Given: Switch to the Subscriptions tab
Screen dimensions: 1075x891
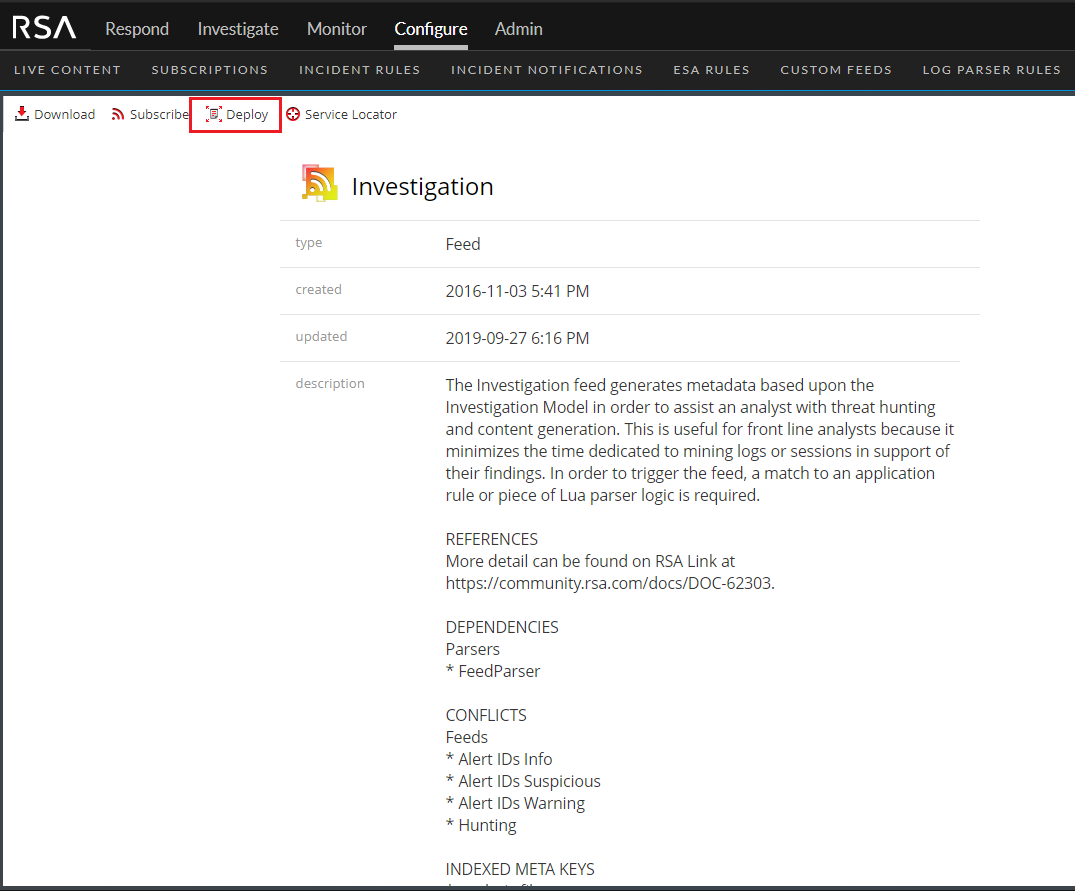Looking at the screenshot, I should pyautogui.click(x=210, y=70).
